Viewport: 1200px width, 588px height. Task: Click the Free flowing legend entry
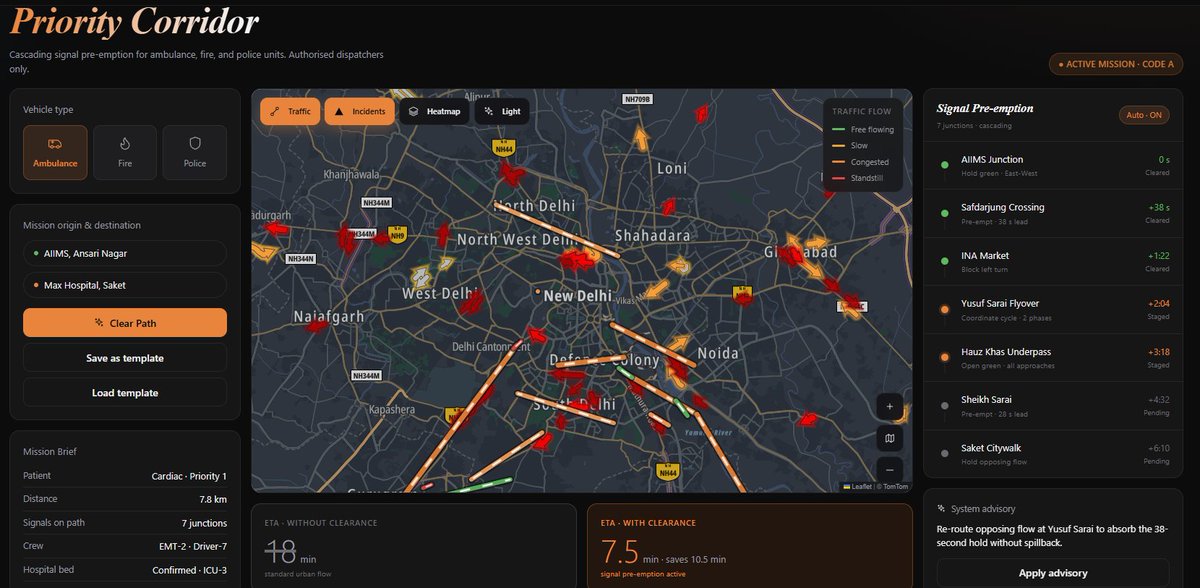pos(863,130)
